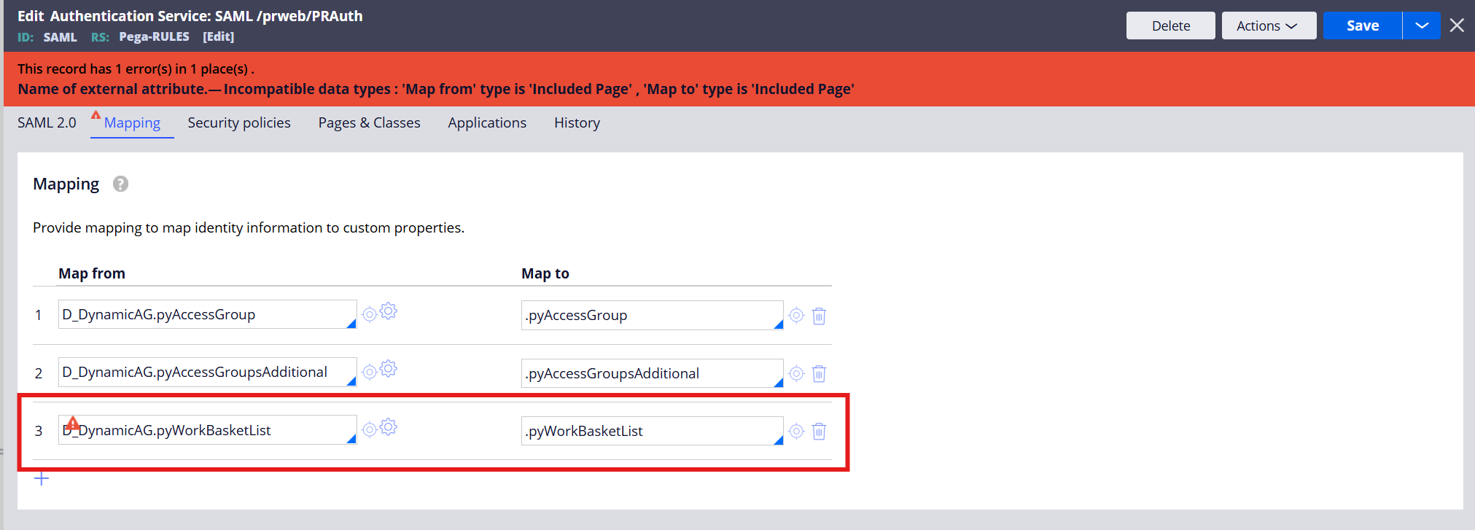This screenshot has height=530, width=1475.
Task: Delete the authentication service record
Action: click(x=1170, y=26)
